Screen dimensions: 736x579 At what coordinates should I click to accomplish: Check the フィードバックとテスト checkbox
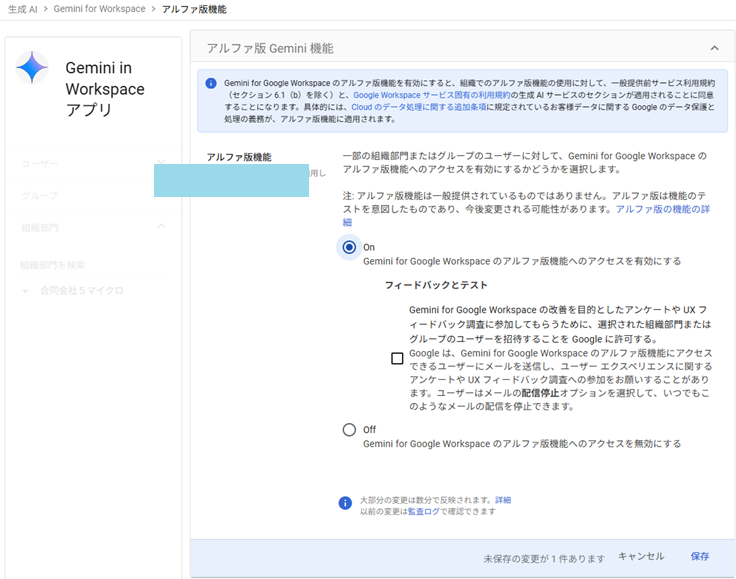click(x=397, y=359)
